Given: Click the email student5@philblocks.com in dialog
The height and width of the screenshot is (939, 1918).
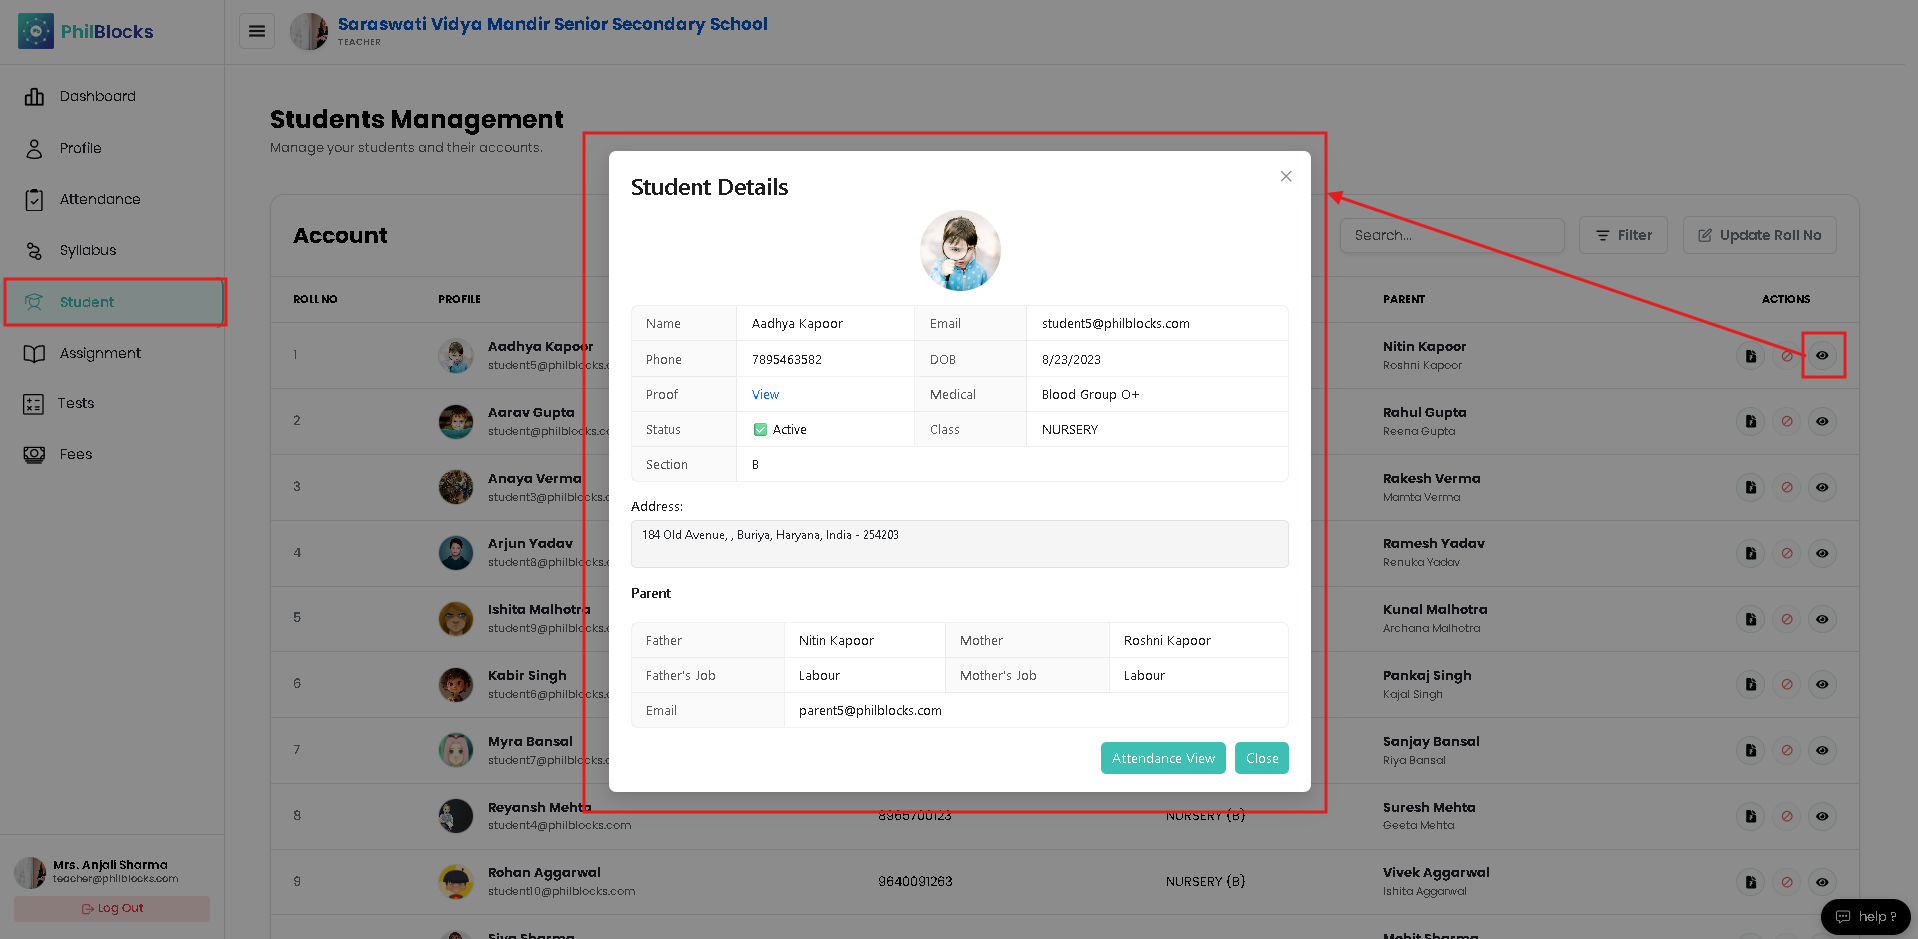Looking at the screenshot, I should coord(1116,323).
